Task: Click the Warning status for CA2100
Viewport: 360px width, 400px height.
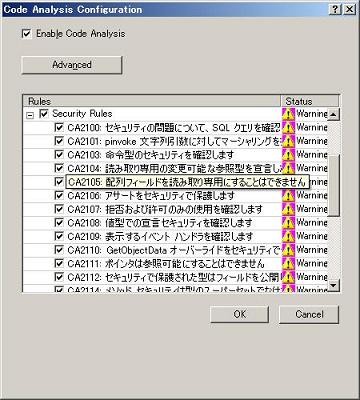Action: 312,128
